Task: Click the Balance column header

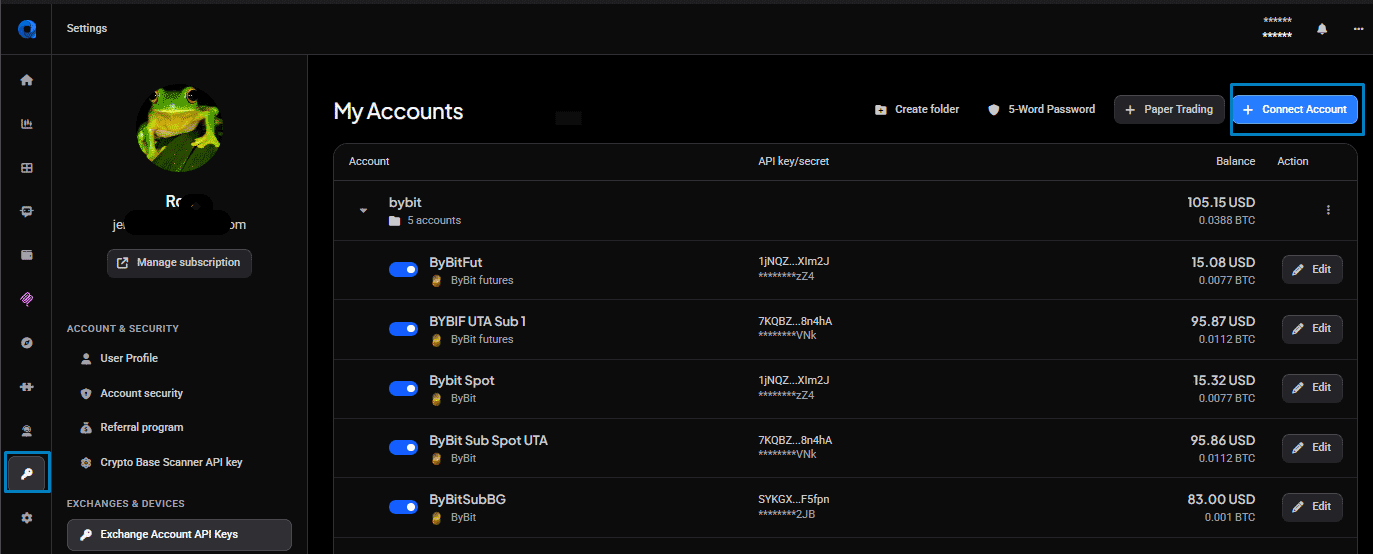Action: coord(1235,161)
